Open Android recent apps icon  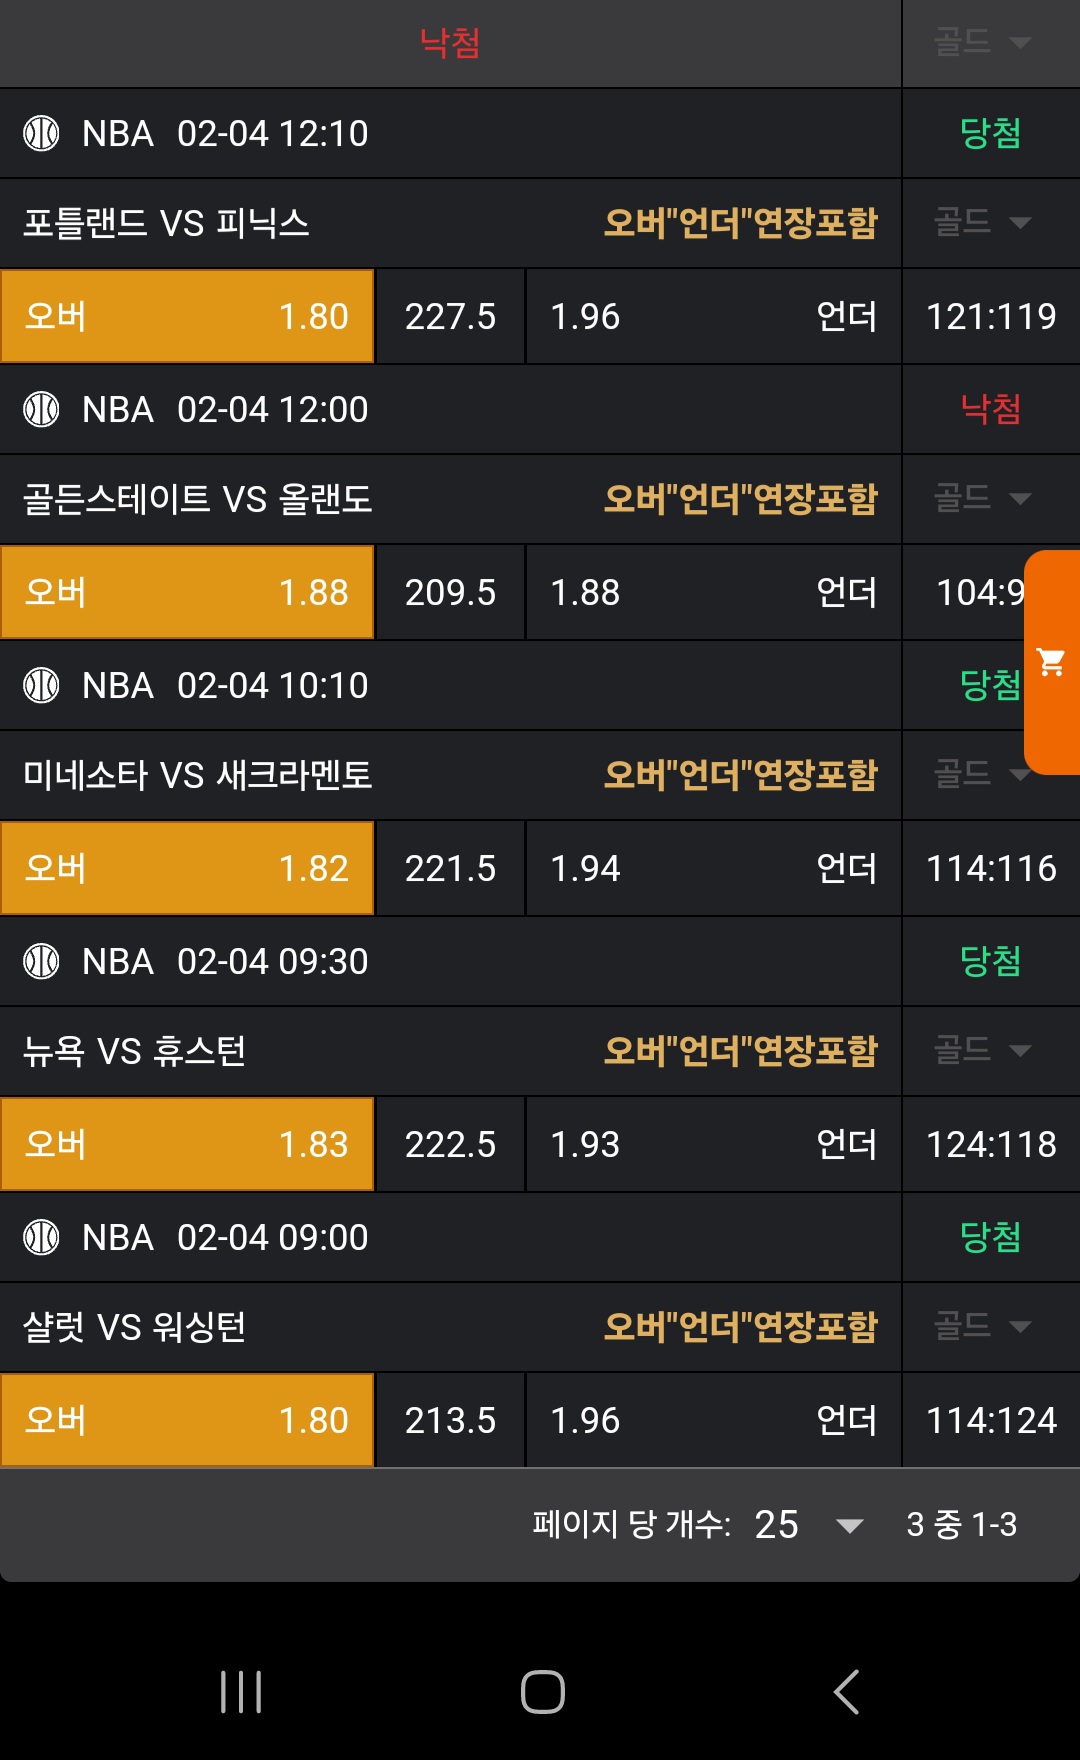241,1692
